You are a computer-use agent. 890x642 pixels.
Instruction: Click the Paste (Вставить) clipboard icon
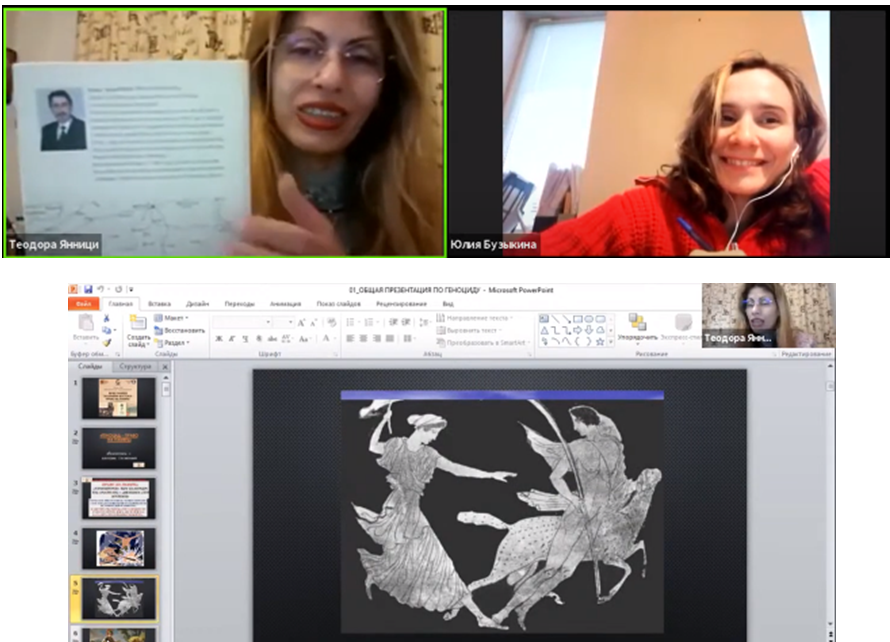(86, 323)
